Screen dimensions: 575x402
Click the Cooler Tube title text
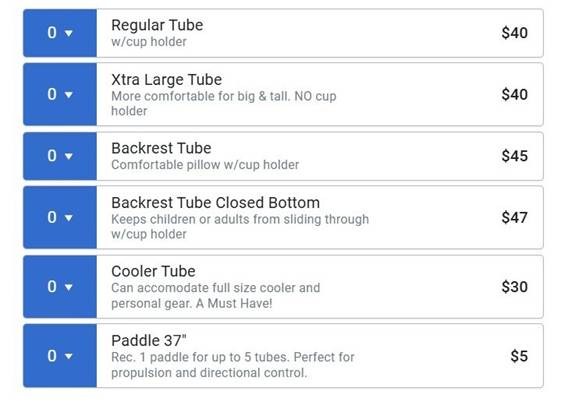(153, 271)
